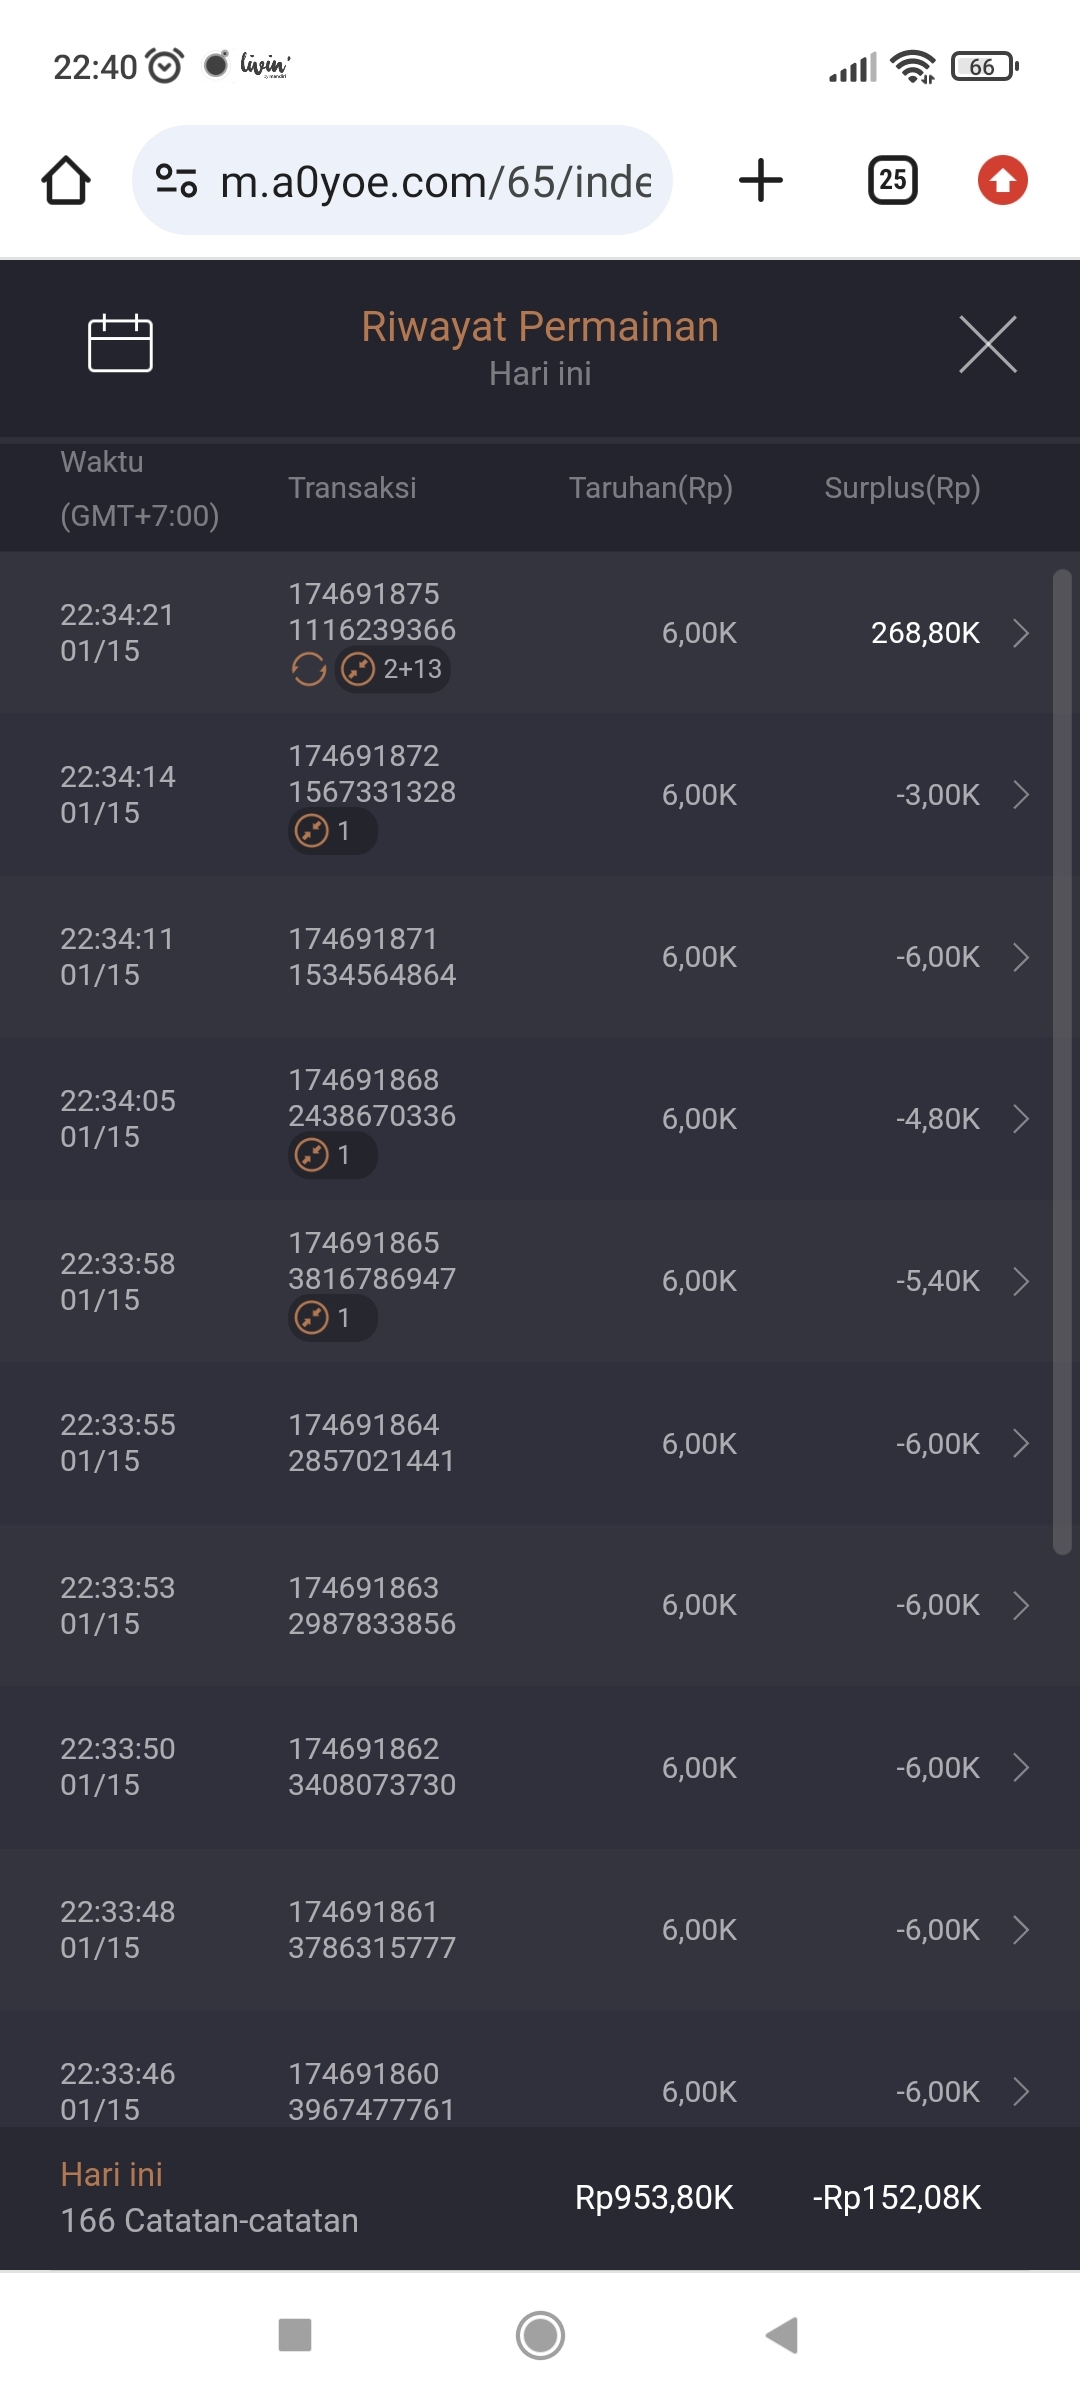Tap the 2+13 free spin badge
This screenshot has width=1080, height=2400.
[394, 669]
